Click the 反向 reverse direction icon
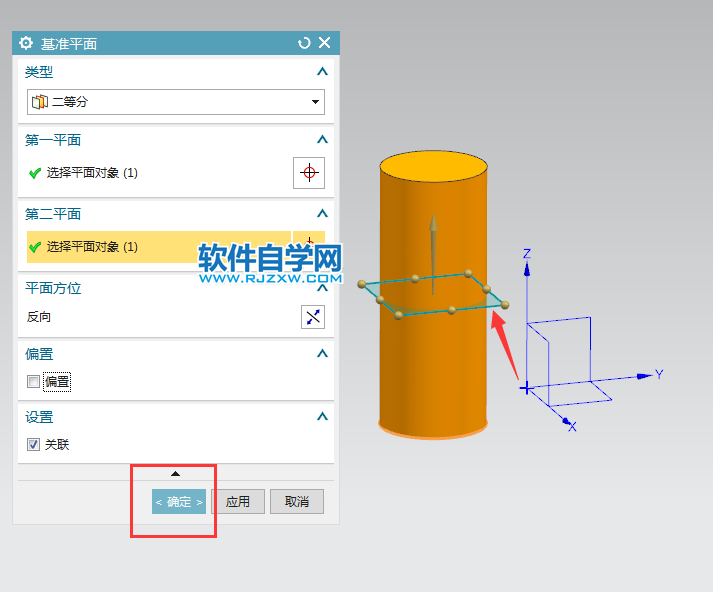This screenshot has height=592, width=713. coord(313,317)
